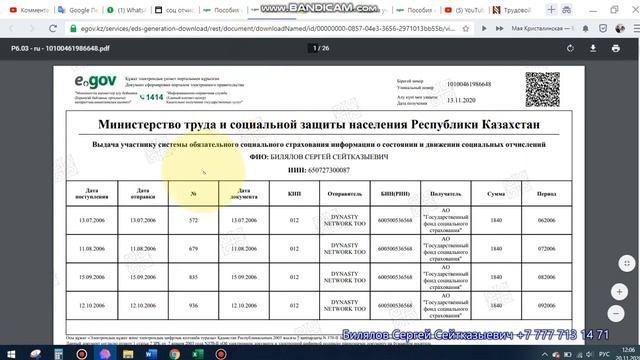This screenshot has width=640, height=360.
Task: Click the Сумма column header
Action: point(496,194)
